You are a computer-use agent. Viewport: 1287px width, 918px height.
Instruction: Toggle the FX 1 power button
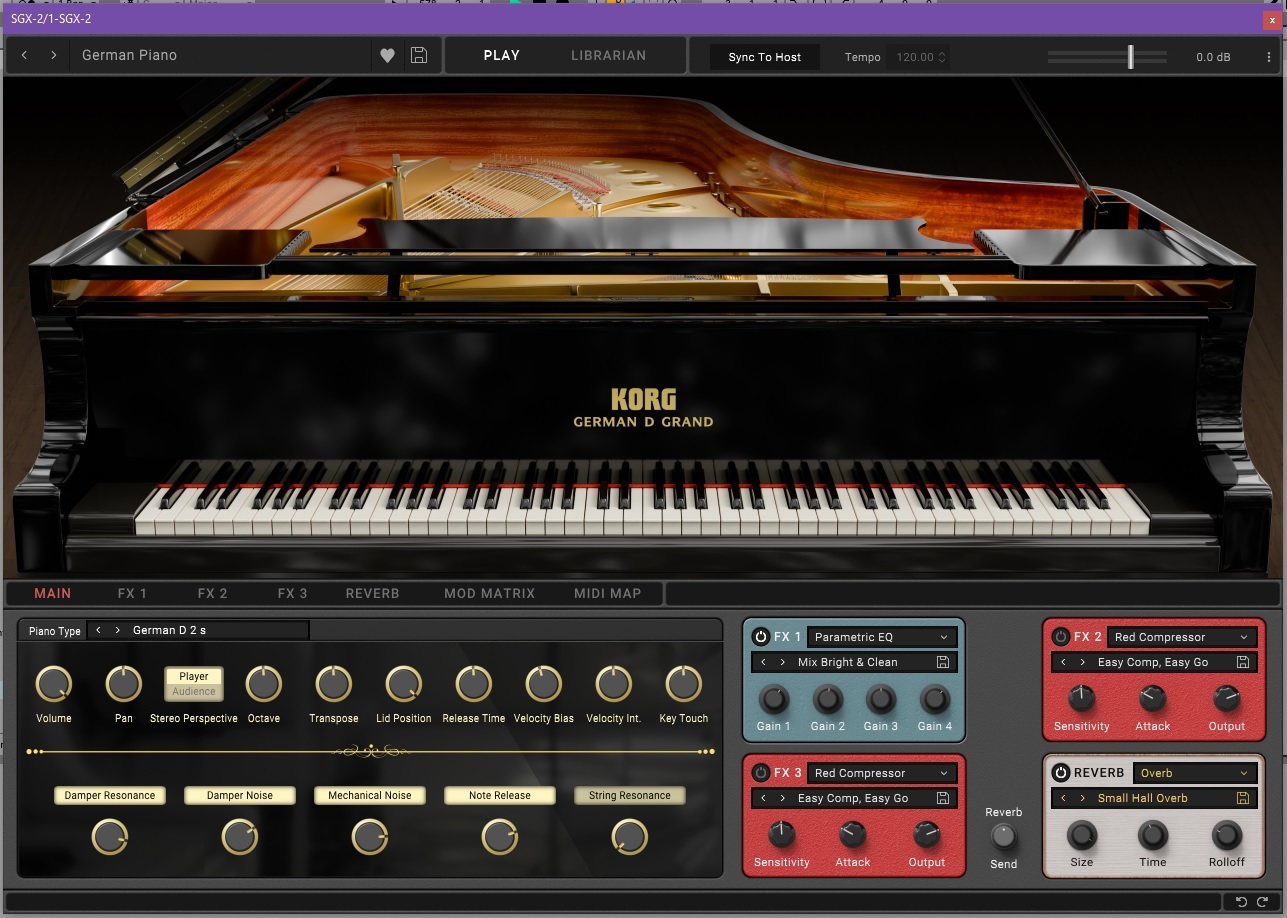761,636
